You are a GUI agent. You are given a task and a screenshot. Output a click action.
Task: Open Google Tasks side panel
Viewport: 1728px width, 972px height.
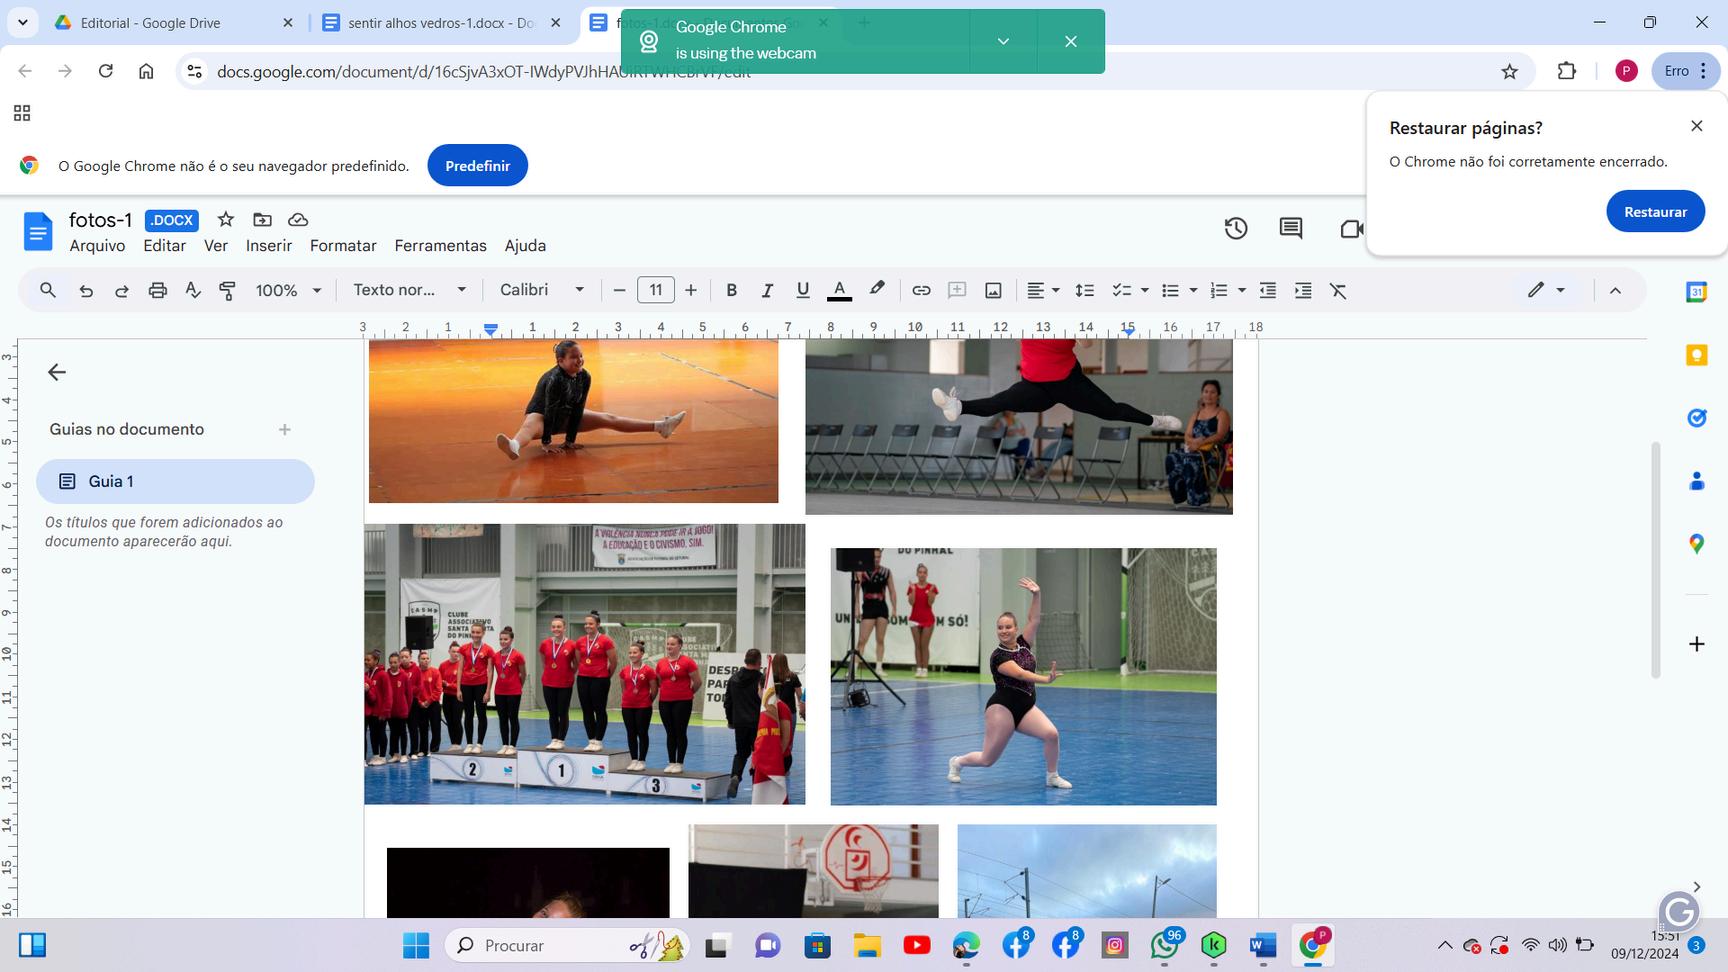point(1696,418)
